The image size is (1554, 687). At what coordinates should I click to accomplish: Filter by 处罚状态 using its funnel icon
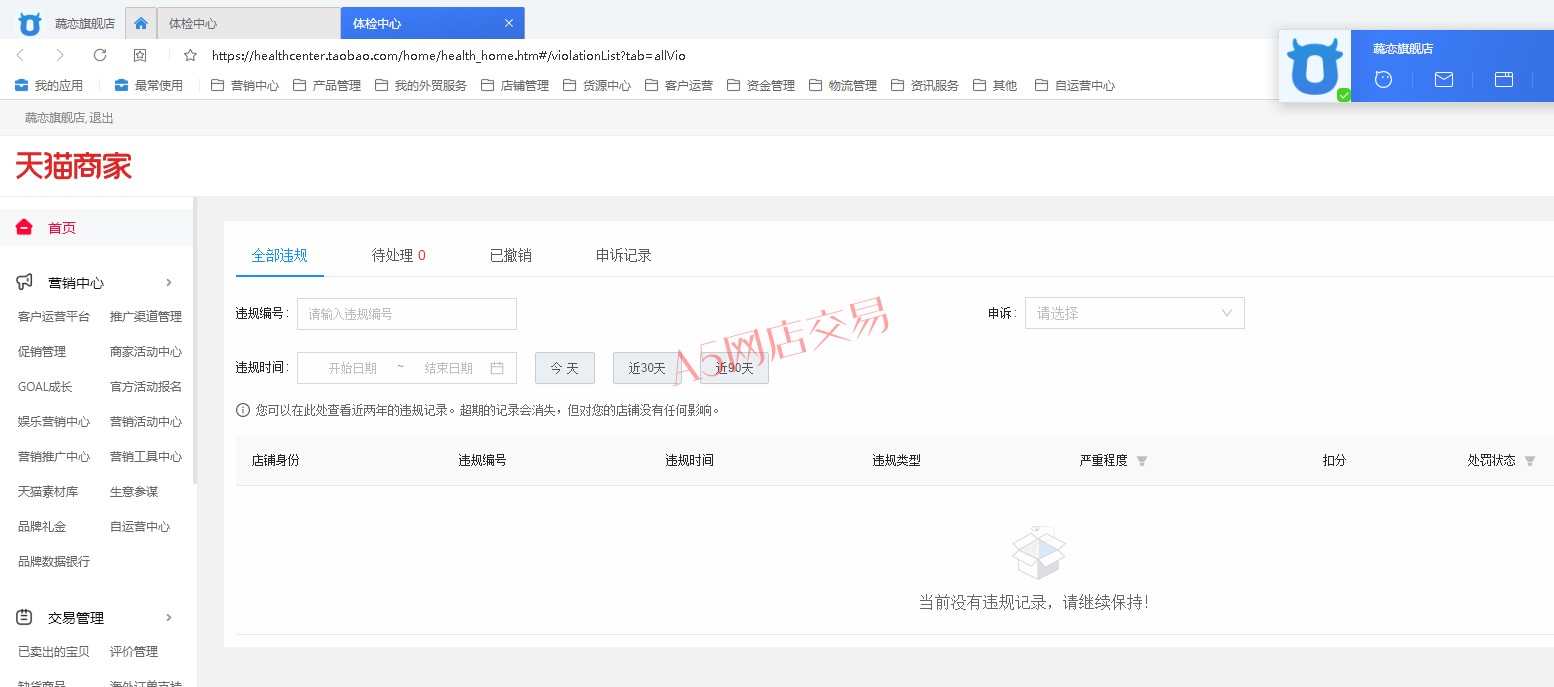[1529, 461]
